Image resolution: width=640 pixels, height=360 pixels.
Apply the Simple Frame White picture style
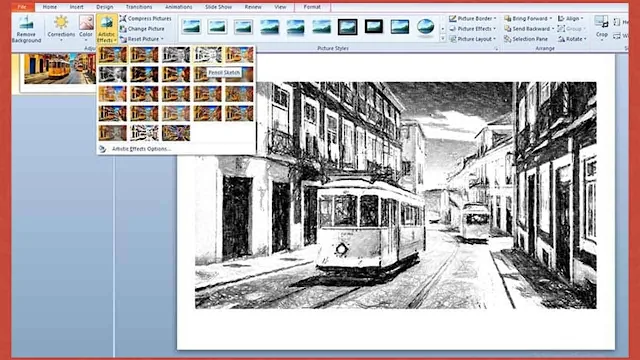point(191,27)
